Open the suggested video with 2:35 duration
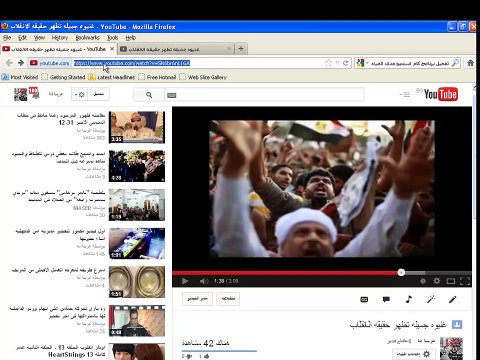Image resolution: width=480 pixels, height=360 pixels. click(x=137, y=127)
